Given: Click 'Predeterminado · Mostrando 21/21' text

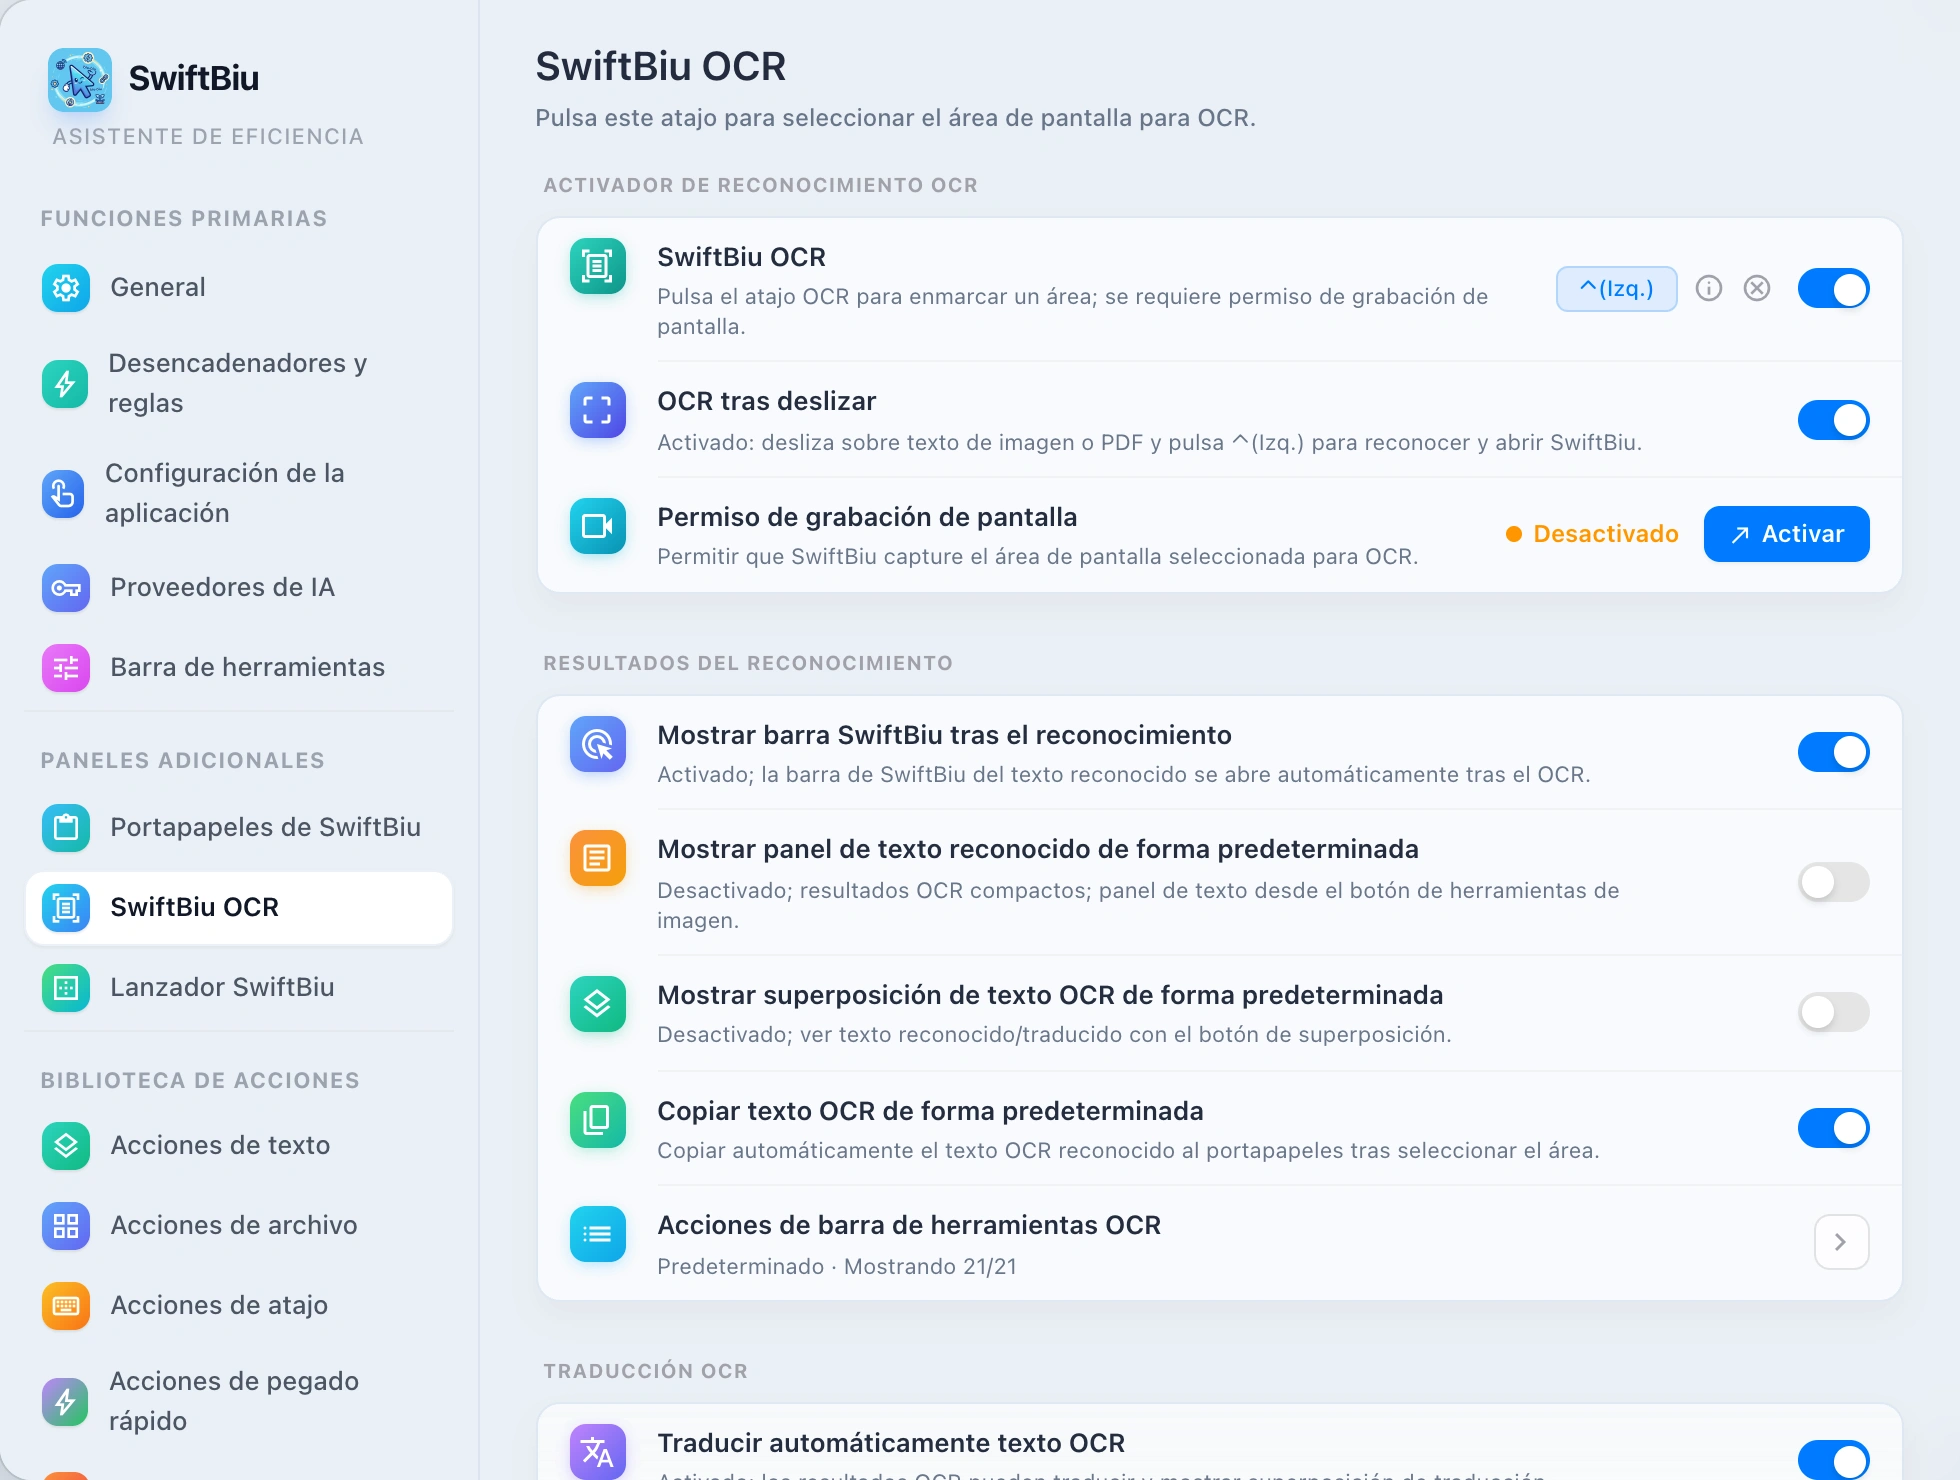Looking at the screenshot, I should 837,1267.
